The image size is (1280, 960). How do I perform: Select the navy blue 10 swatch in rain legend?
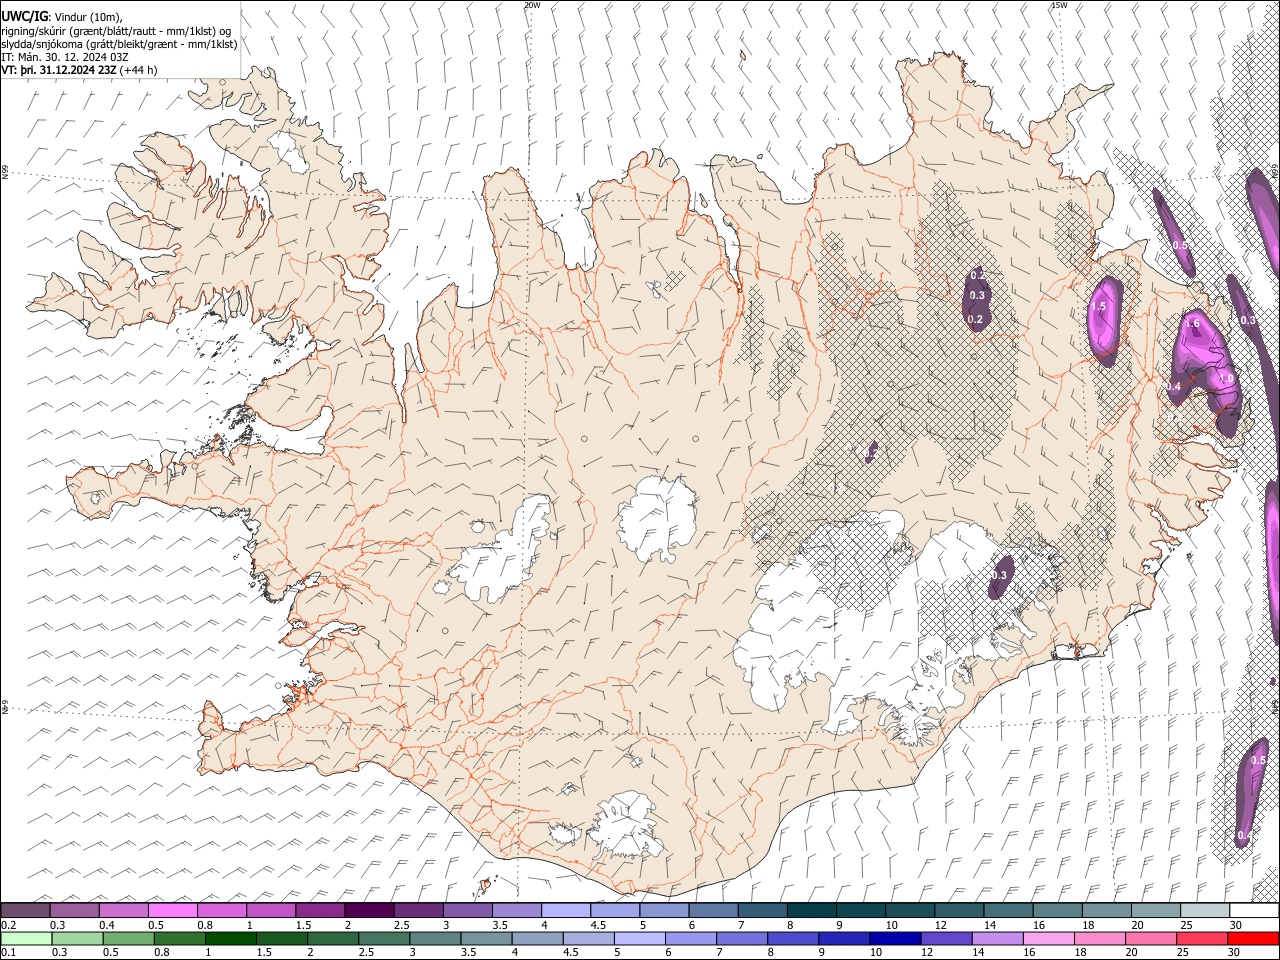(x=895, y=938)
